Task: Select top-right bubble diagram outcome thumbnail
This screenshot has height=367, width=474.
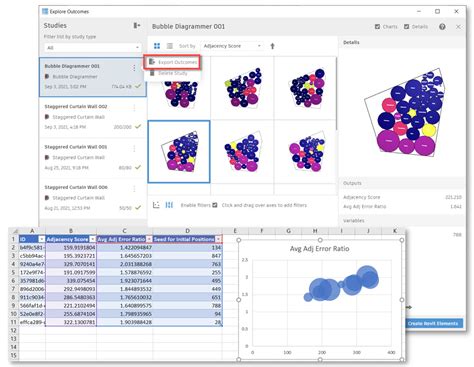Action: (x=305, y=88)
